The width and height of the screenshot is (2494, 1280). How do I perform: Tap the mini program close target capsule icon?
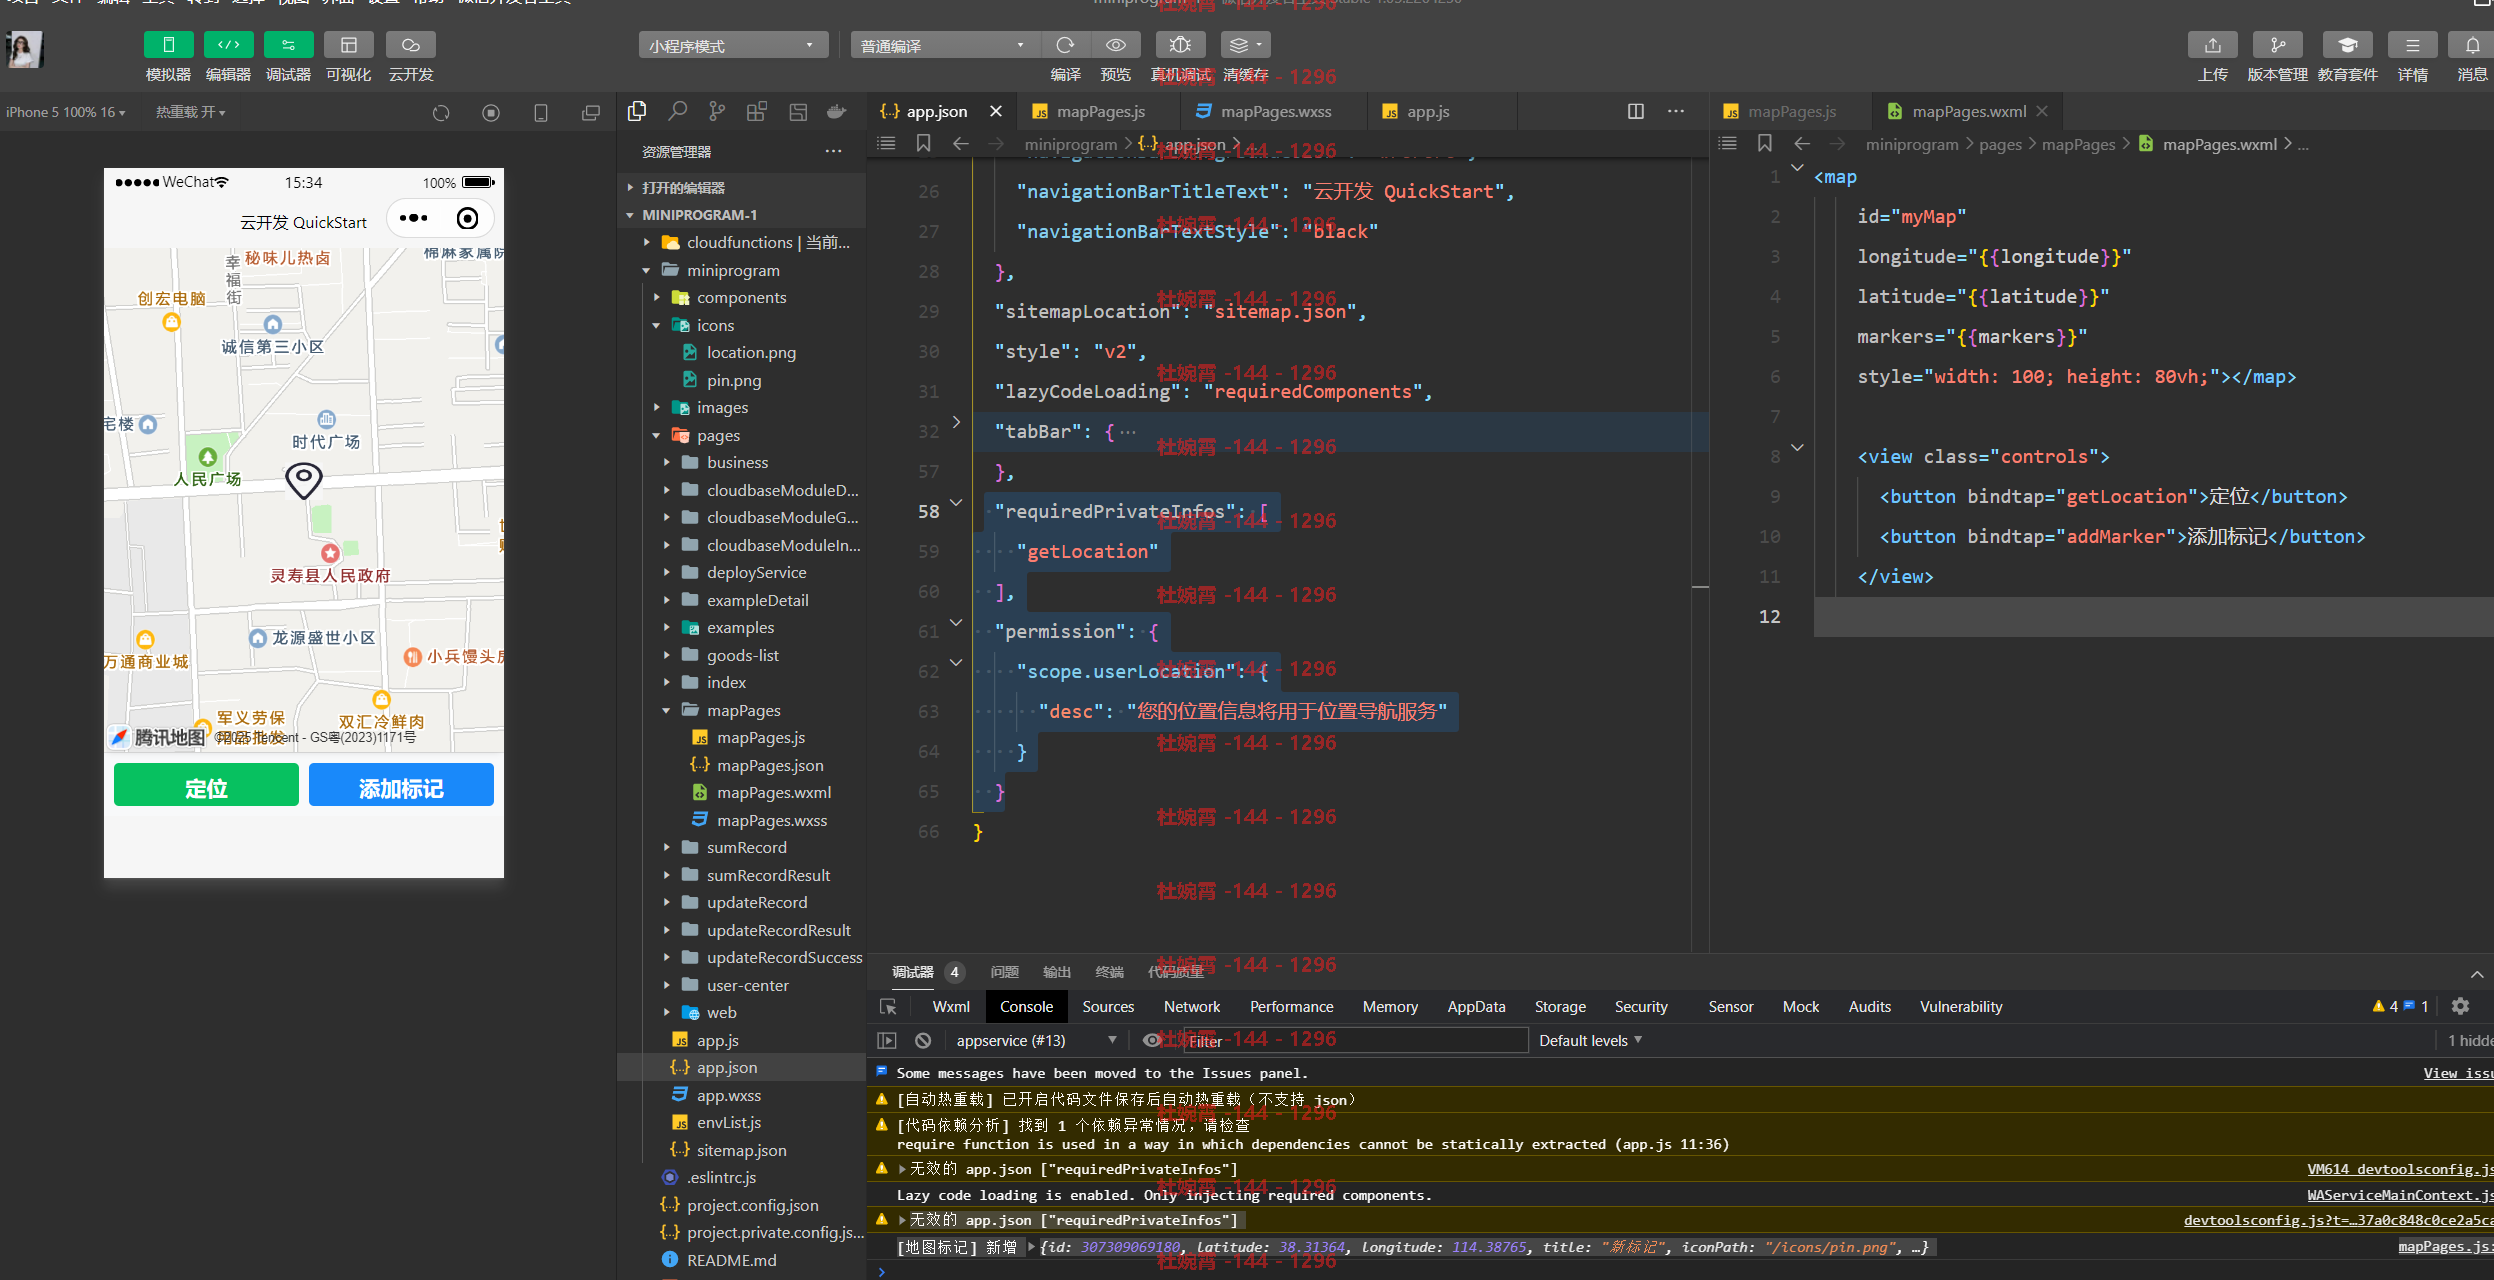(467, 218)
